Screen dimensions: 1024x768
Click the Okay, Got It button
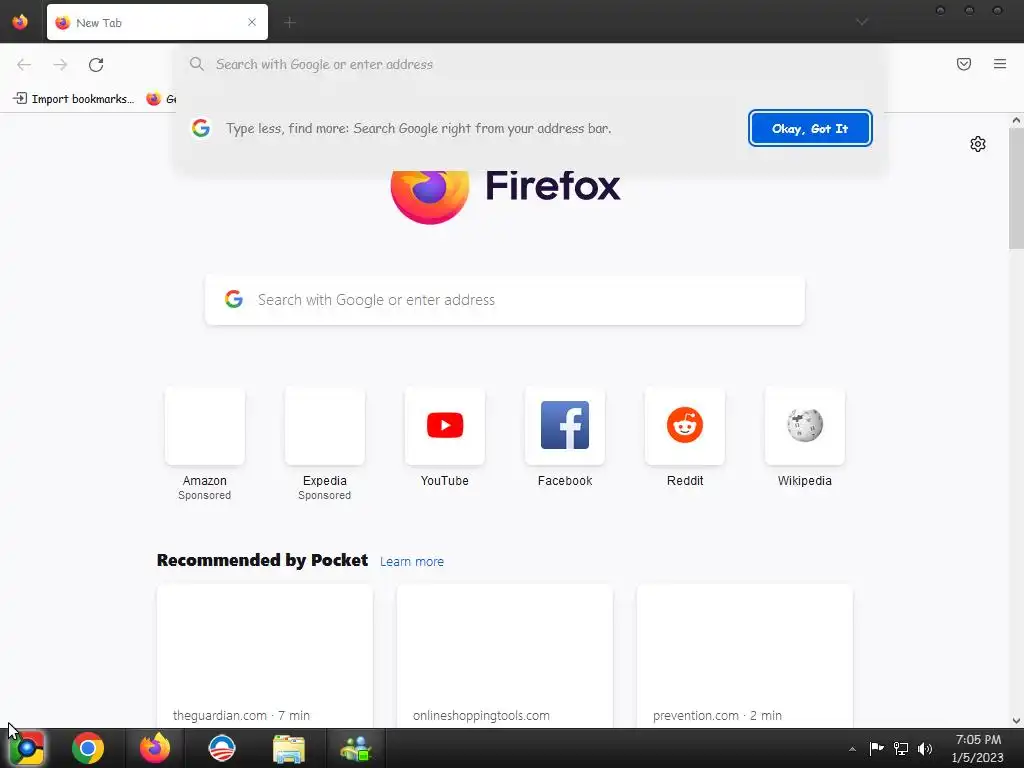[x=810, y=128]
